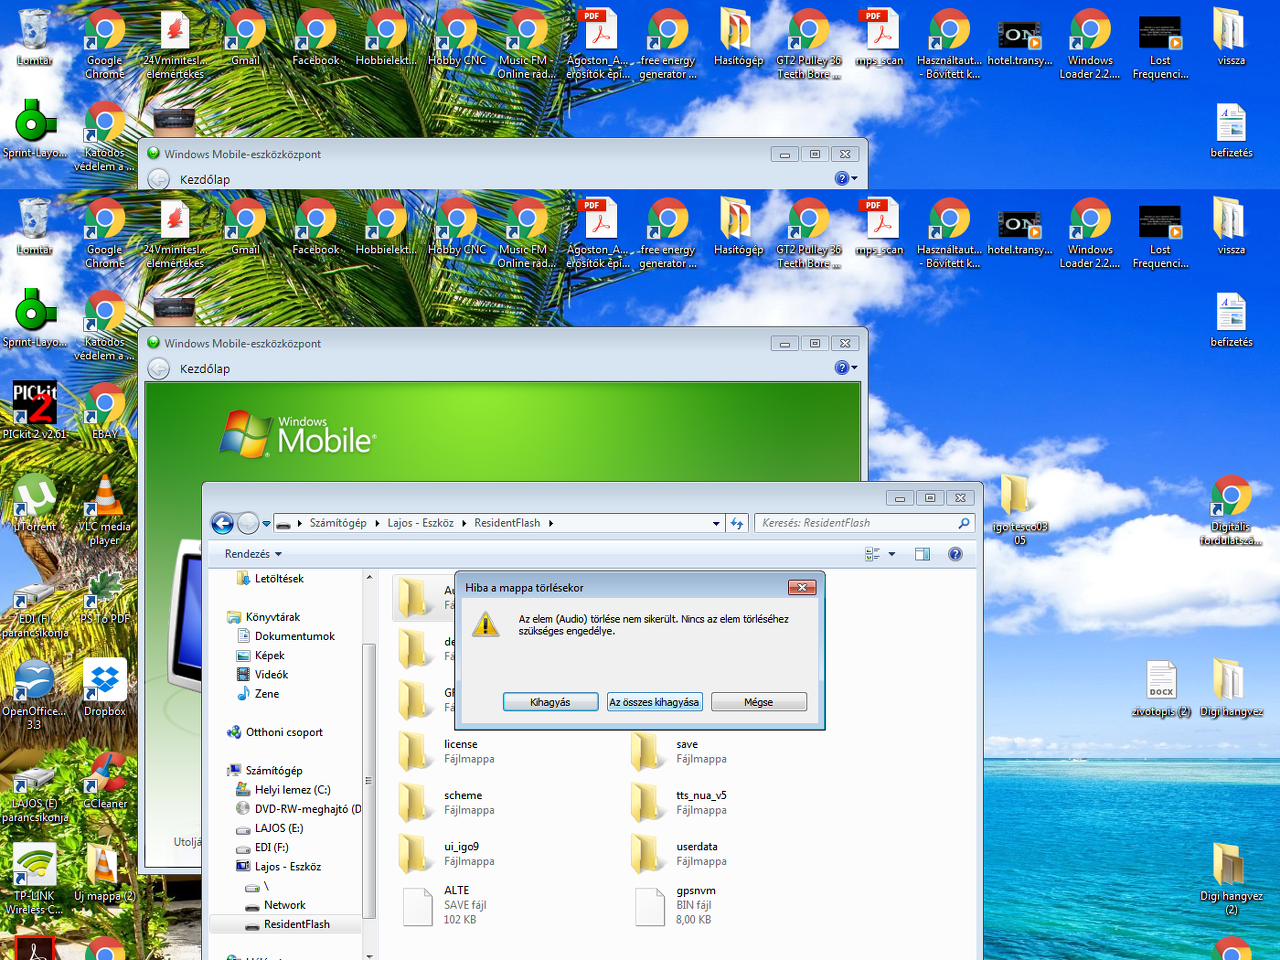Image resolution: width=1280 pixels, height=960 pixels.
Task: Open Letöltések in the navigation pane
Action: tap(270, 578)
